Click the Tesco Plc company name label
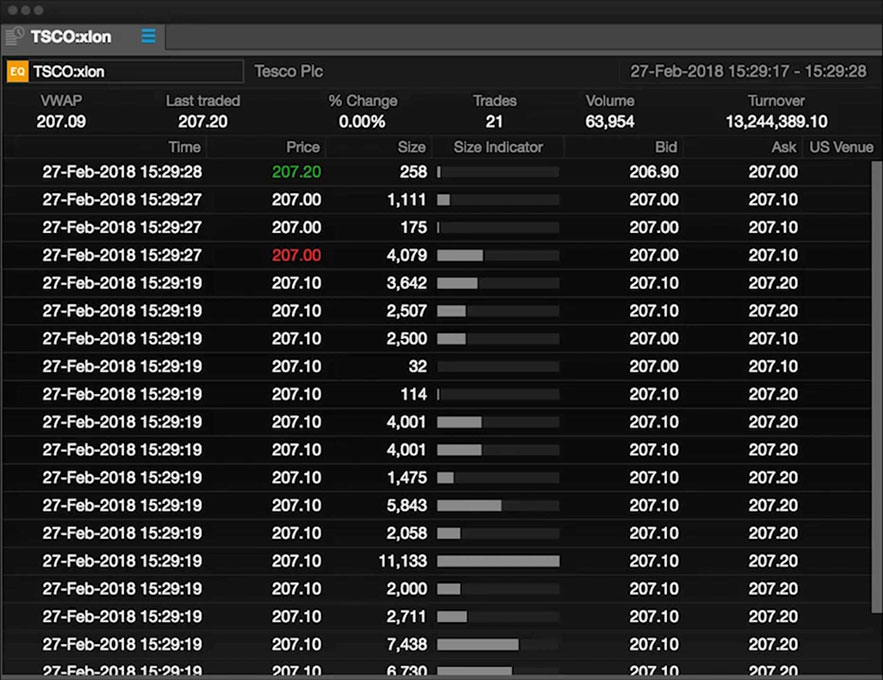The image size is (883, 680). pos(288,71)
